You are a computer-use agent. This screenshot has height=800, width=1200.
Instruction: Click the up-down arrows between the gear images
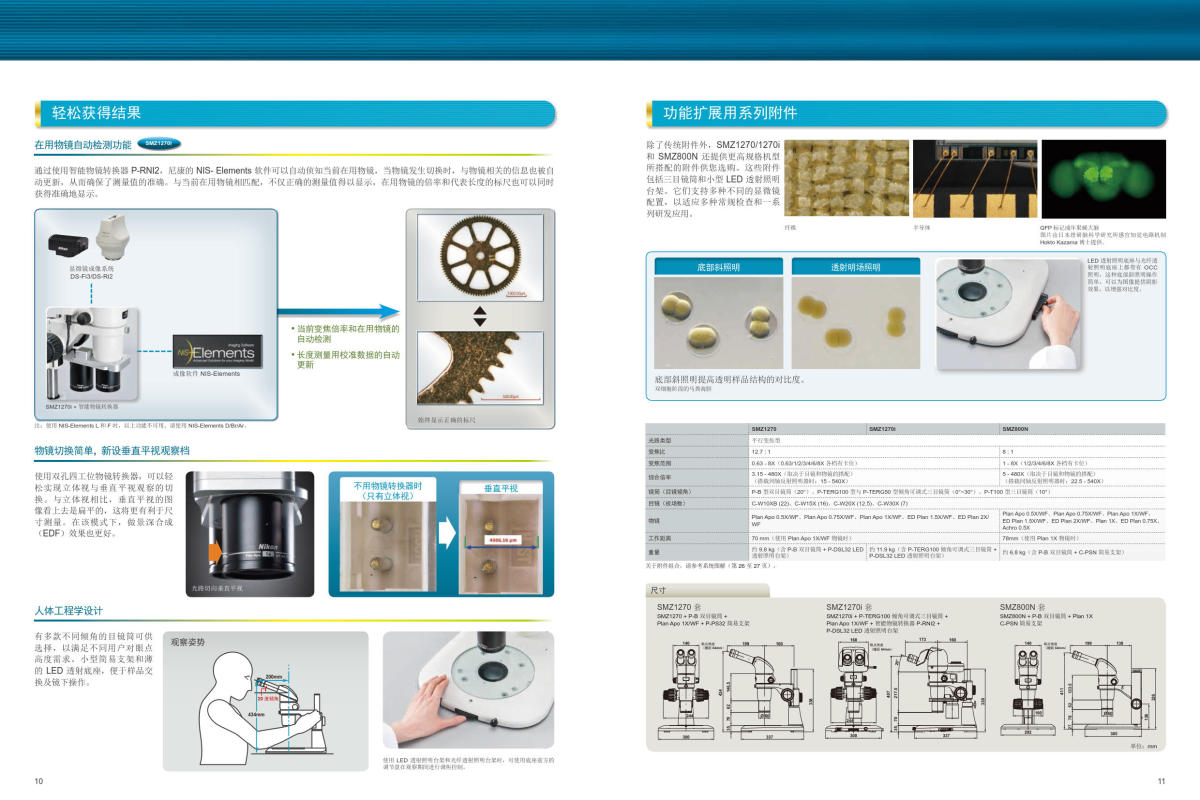tap(479, 317)
